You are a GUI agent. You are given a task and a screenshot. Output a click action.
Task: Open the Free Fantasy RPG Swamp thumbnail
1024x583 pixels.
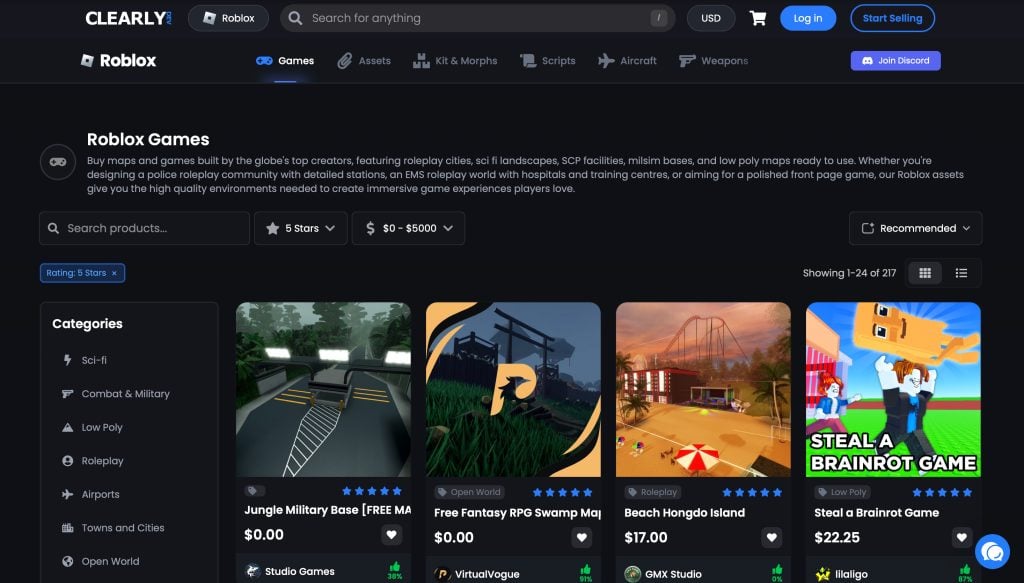[513, 390]
